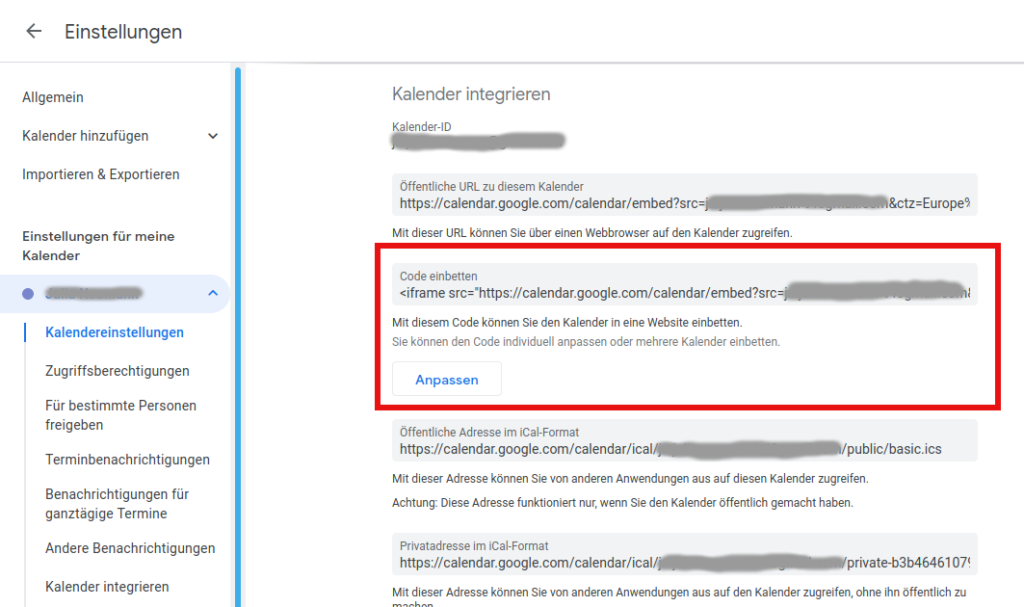The image size is (1024, 607).
Task: Collapse the selected calendar's settings chevron
Action: 212,293
